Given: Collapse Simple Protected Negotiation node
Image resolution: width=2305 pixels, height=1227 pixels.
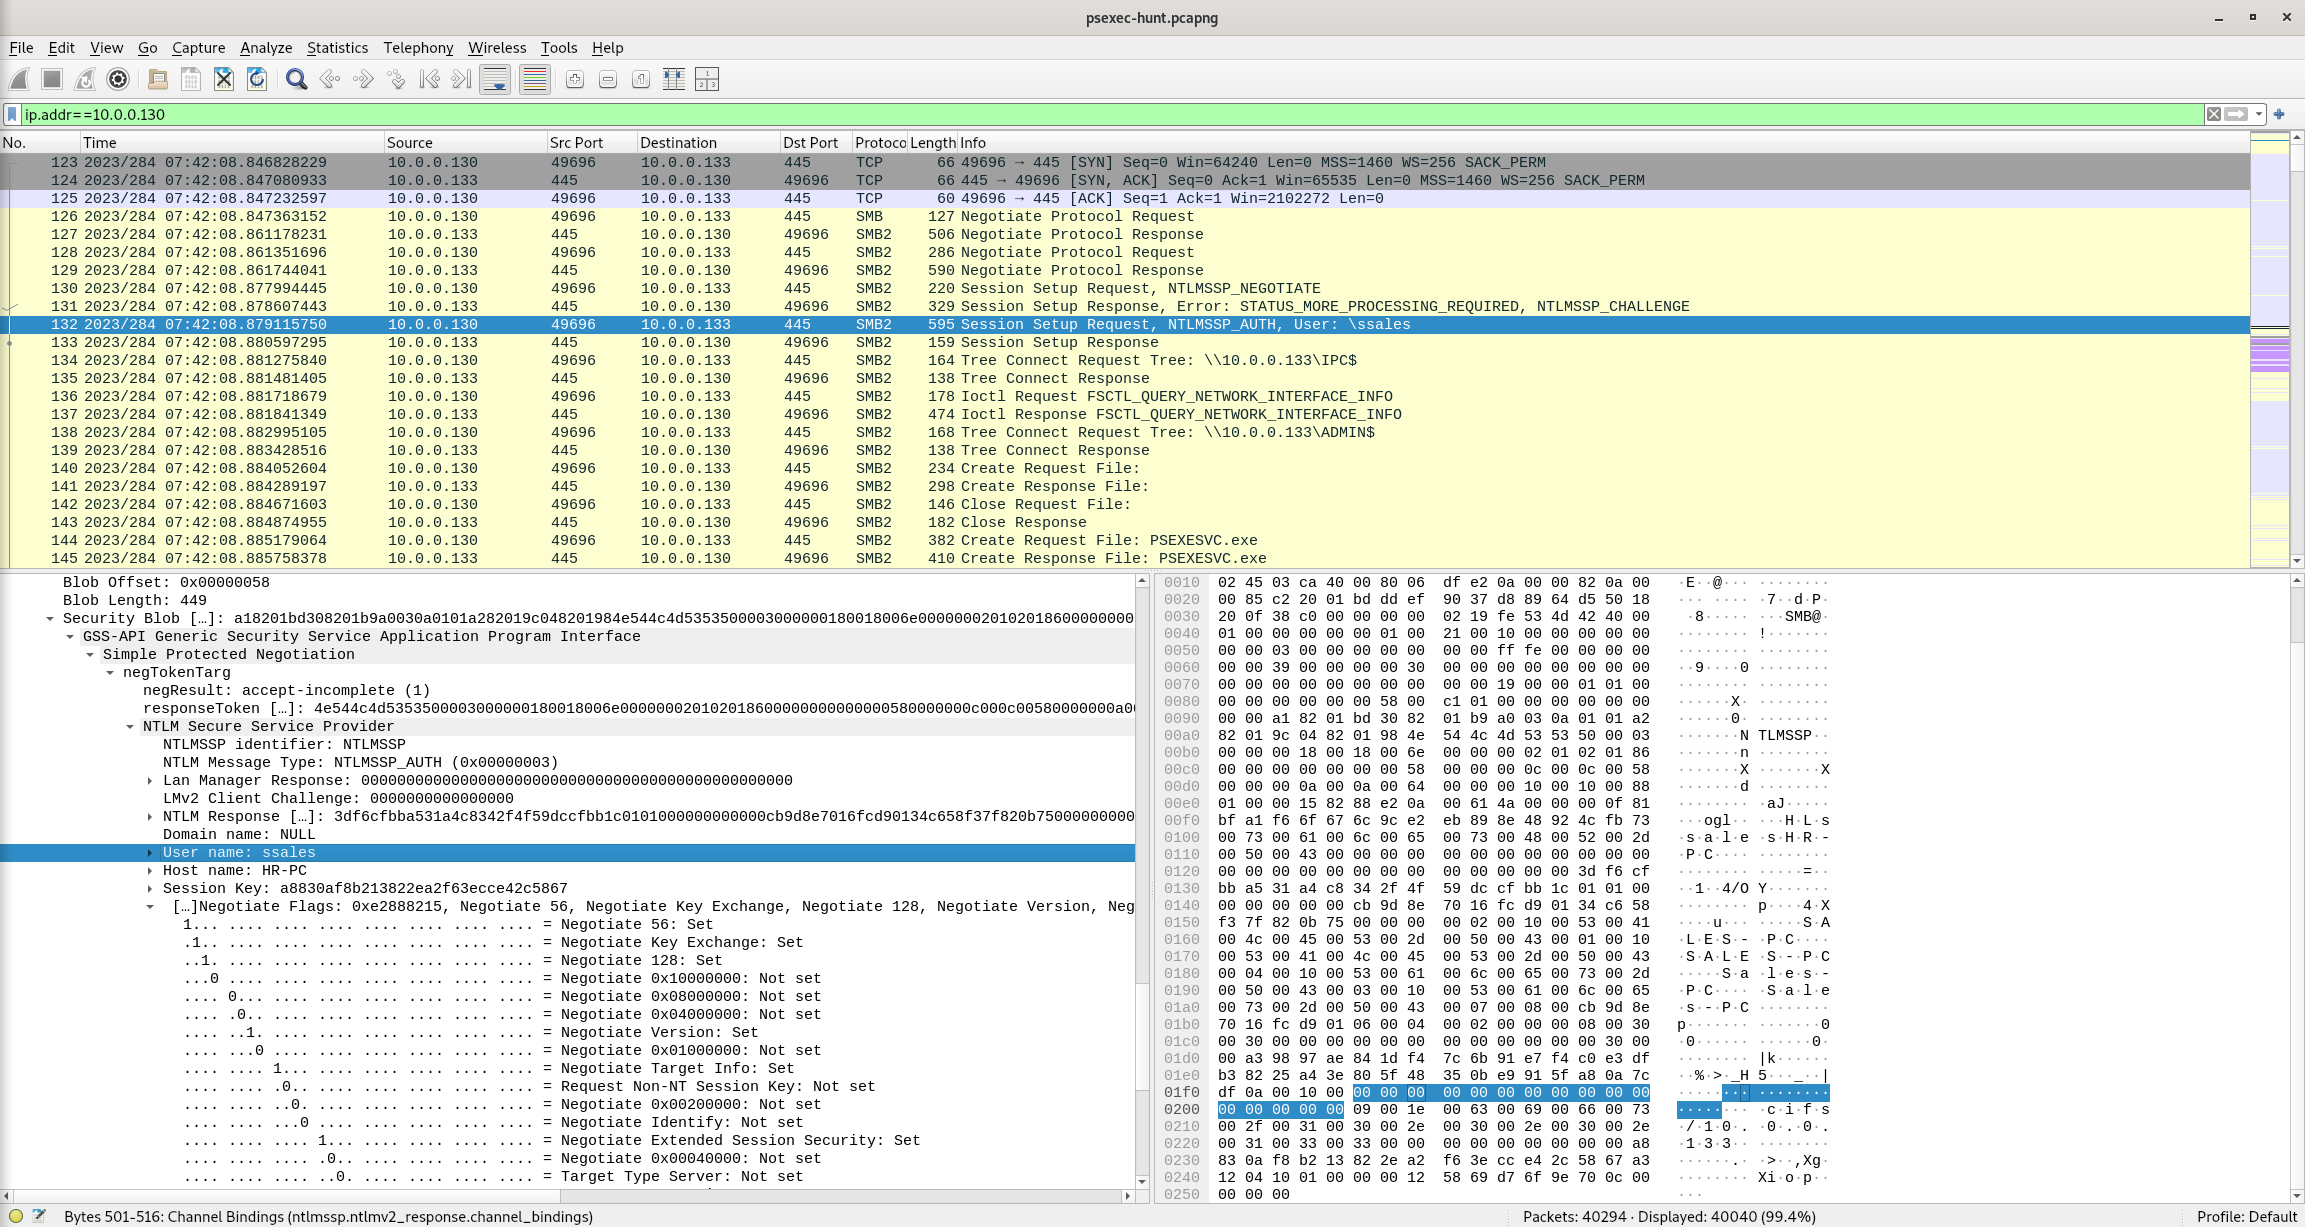Looking at the screenshot, I should [x=90, y=654].
